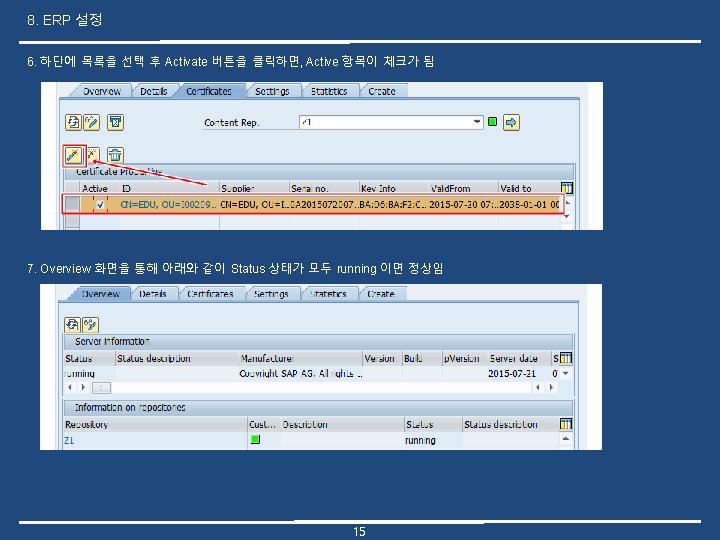720x540 pixels.
Task: Click green status square in Z1 row
Action: point(256,440)
